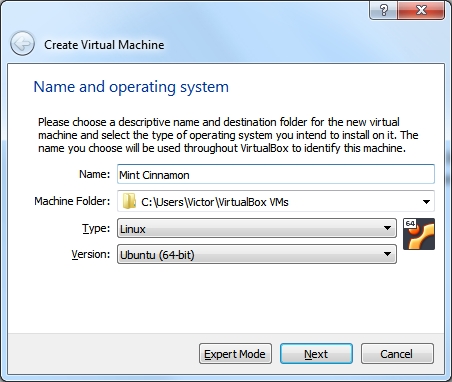
Task: Click the Name field containing Mint Cinnamon
Action: coord(276,174)
